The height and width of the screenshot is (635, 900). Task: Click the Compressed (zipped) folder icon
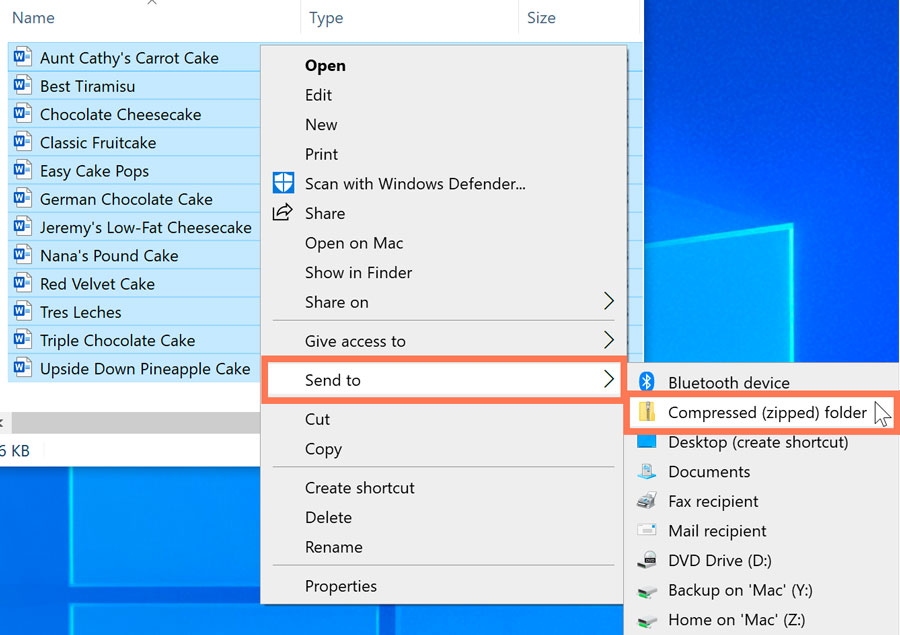[x=649, y=412]
